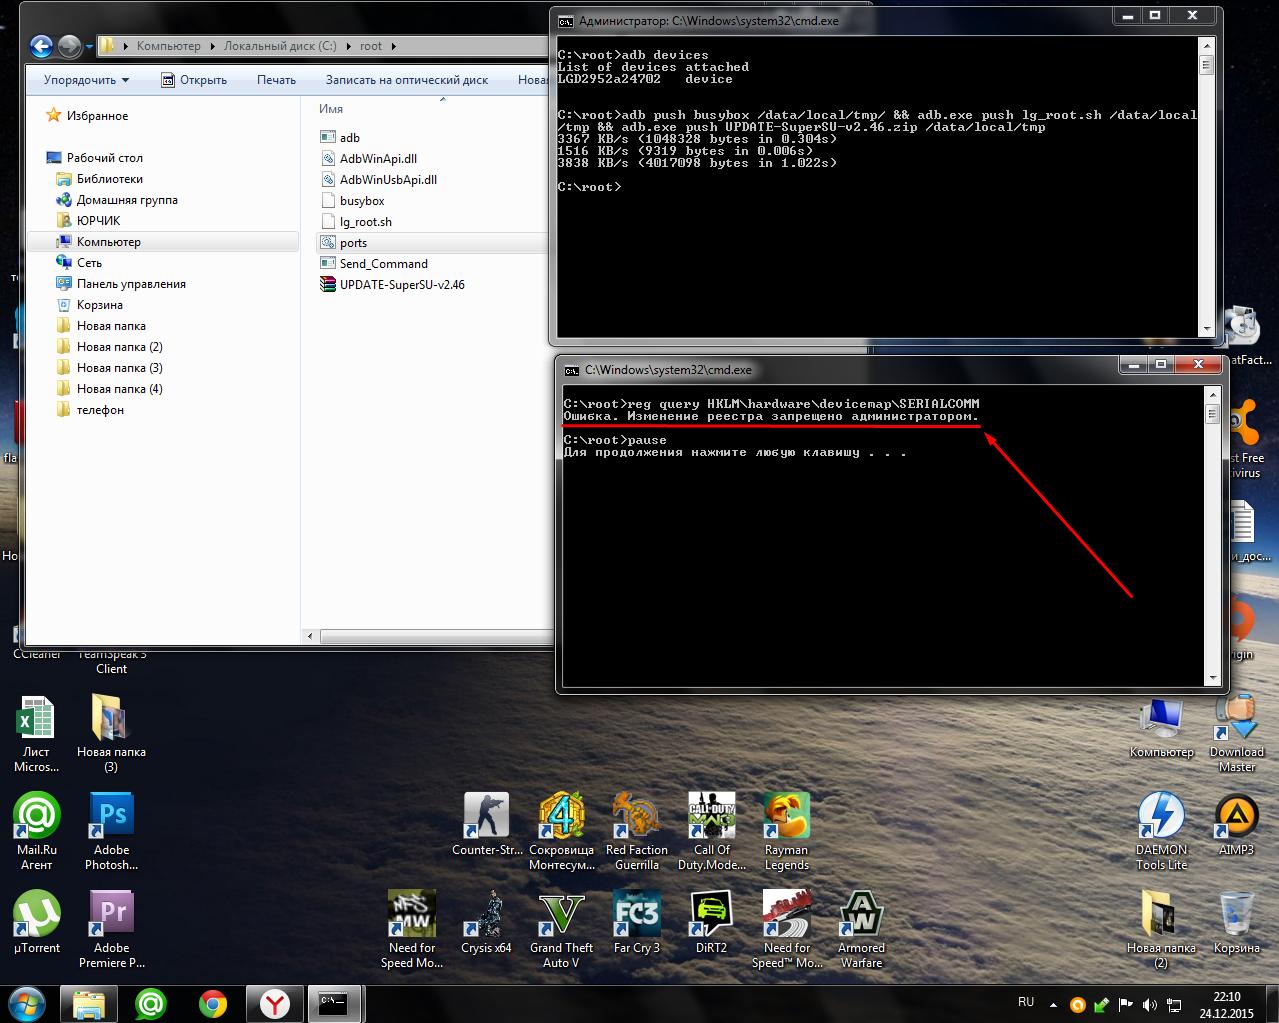This screenshot has width=1279, height=1023.
Task: Click the Explorer horizontal scrollbar left arrow
Action: [x=310, y=636]
